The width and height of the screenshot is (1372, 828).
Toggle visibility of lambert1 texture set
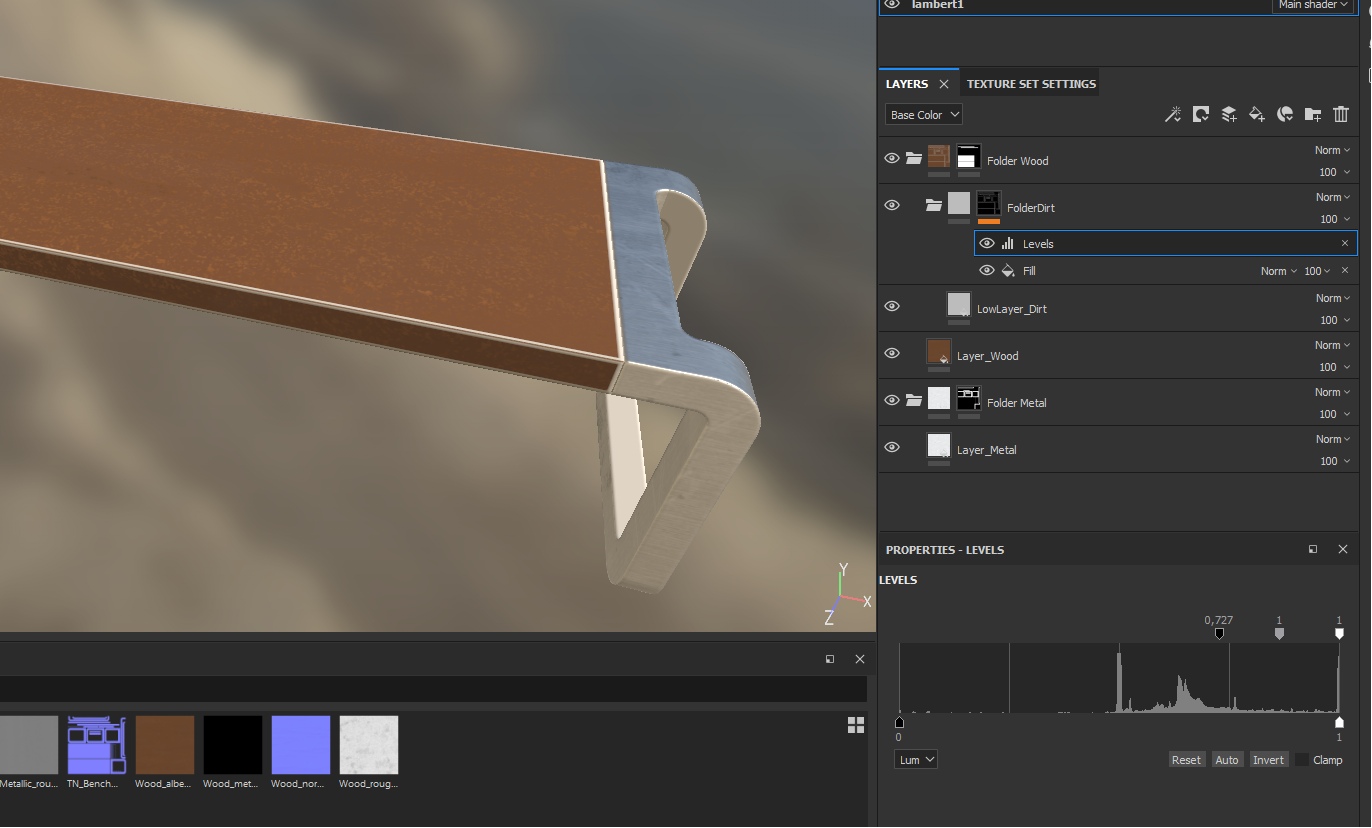tap(892, 5)
